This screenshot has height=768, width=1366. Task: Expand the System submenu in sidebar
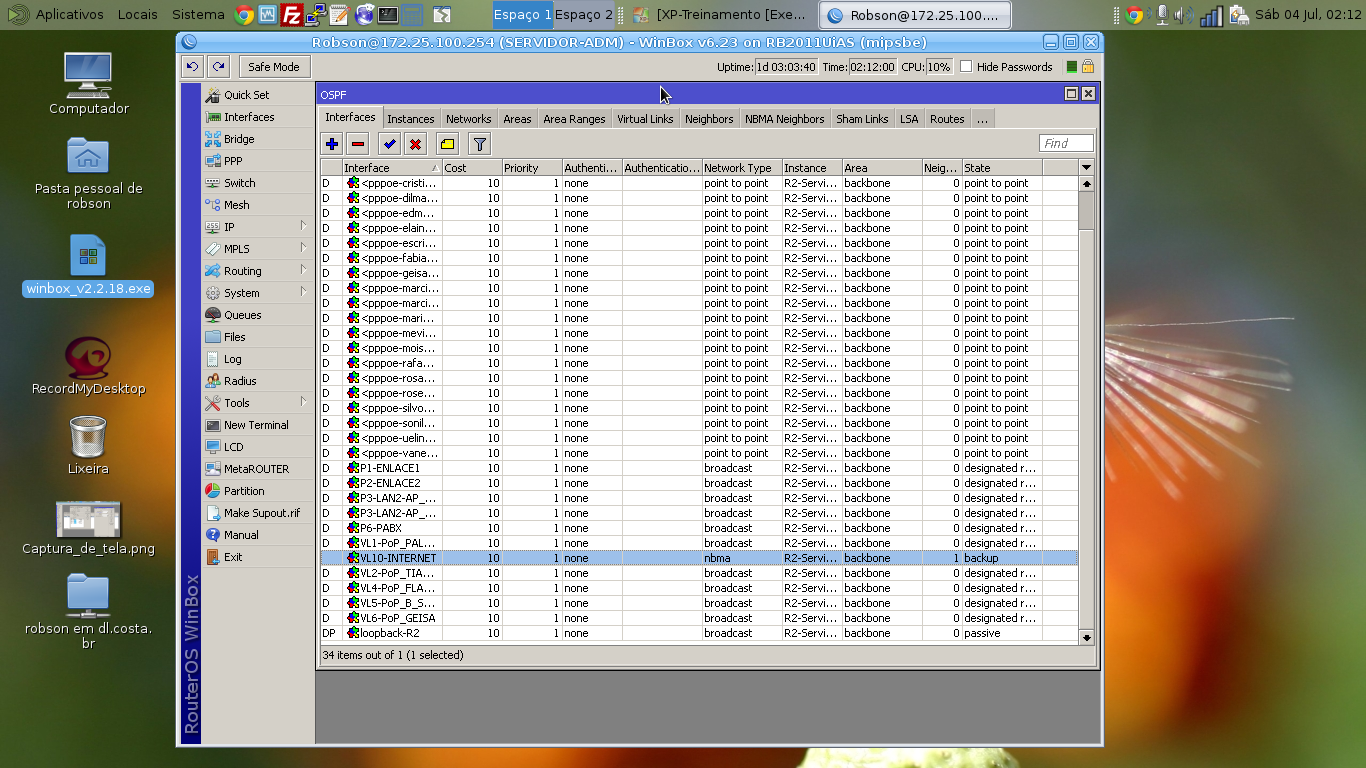258,293
